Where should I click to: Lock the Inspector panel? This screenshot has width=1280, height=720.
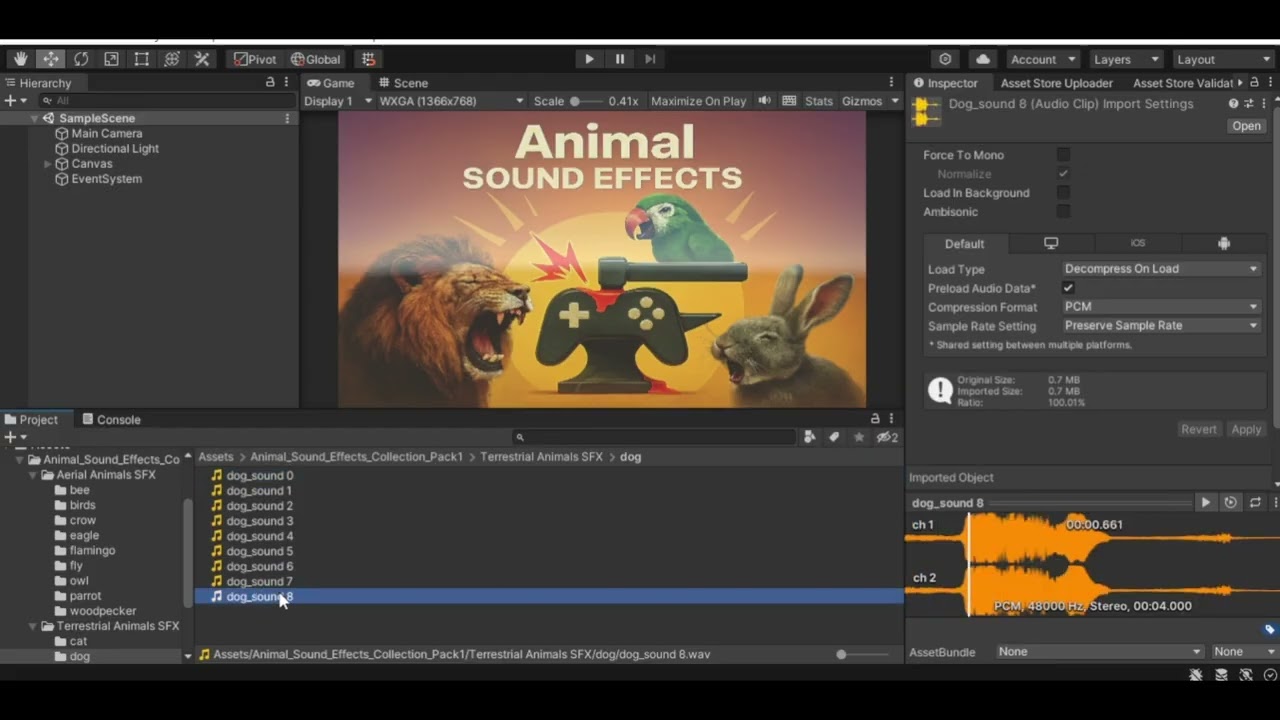point(1254,82)
